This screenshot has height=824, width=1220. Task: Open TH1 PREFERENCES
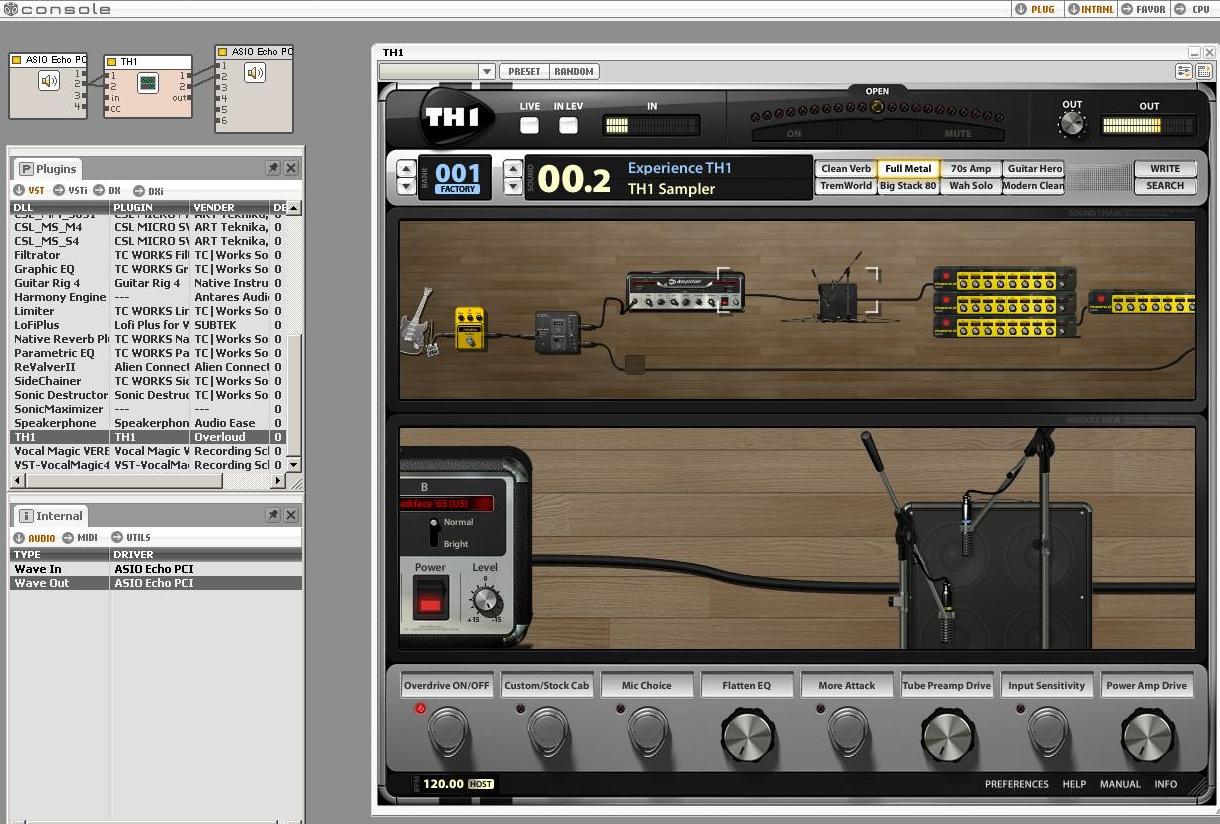tap(1016, 784)
